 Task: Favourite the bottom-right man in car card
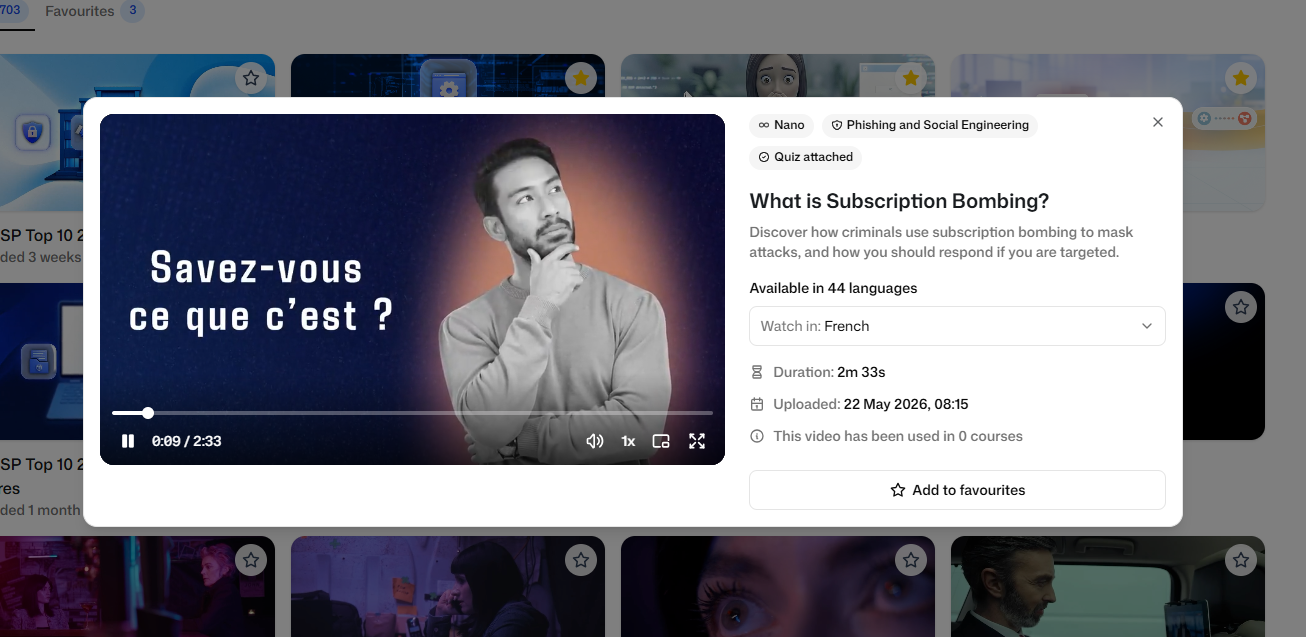point(1240,560)
